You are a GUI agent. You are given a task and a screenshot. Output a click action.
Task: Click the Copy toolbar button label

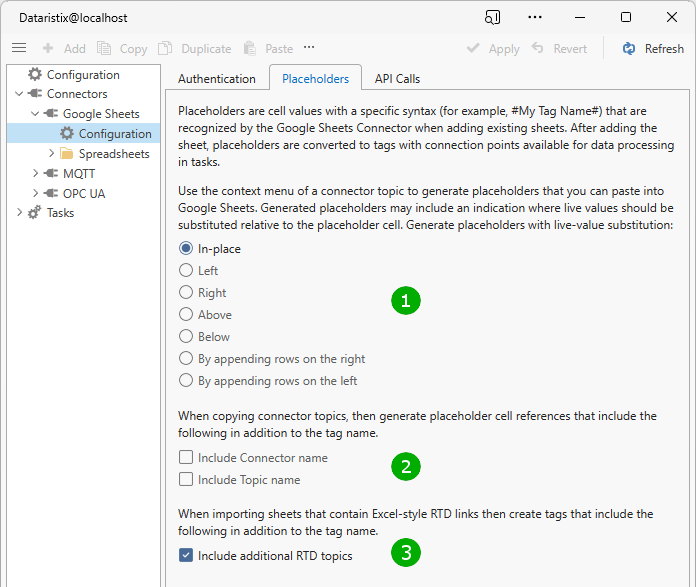point(133,49)
